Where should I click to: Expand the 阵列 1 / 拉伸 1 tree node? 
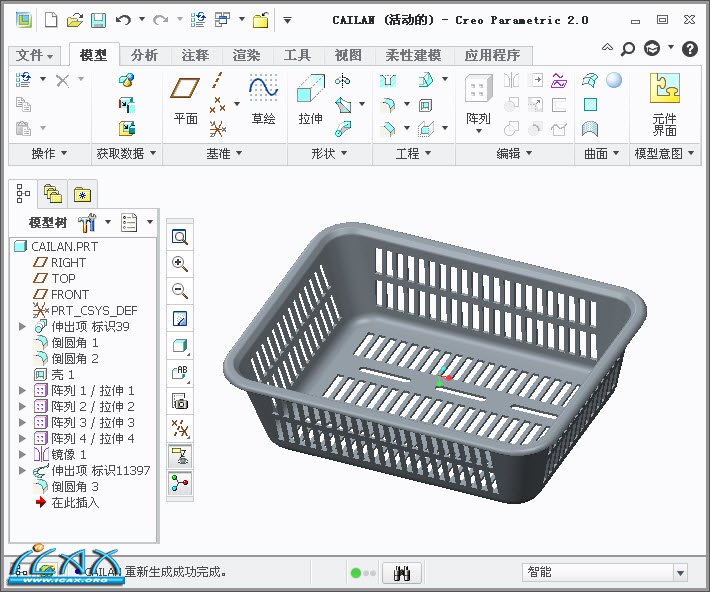pos(23,391)
